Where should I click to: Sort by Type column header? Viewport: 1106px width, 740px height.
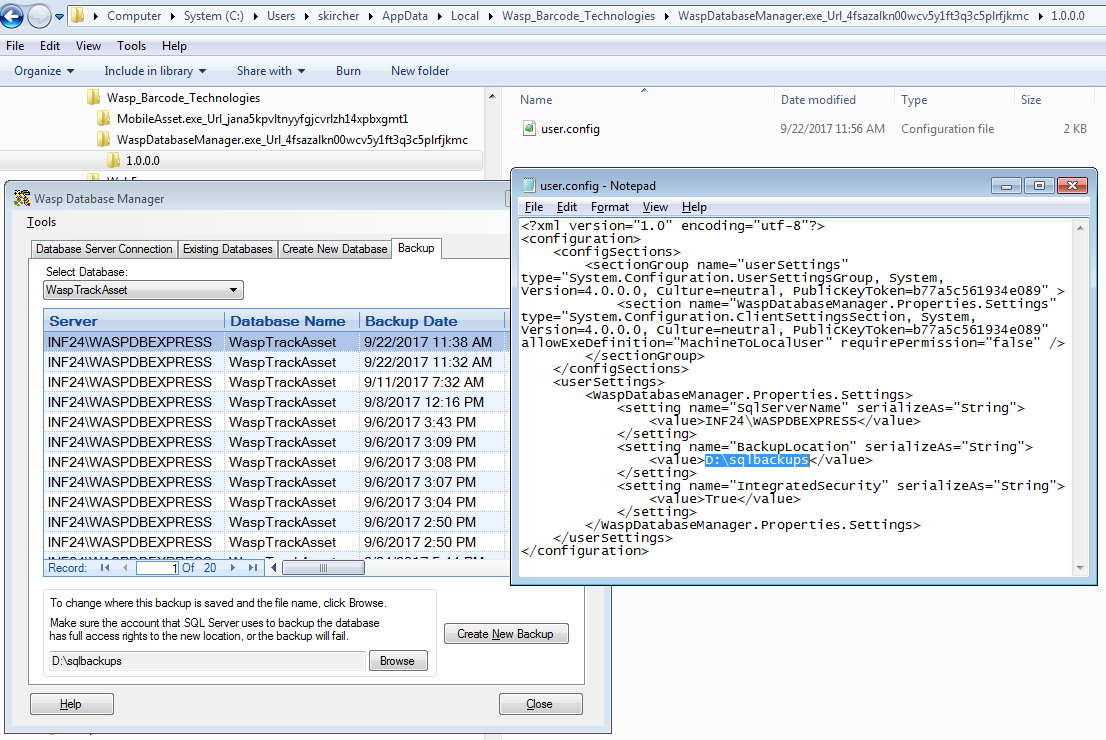point(914,99)
